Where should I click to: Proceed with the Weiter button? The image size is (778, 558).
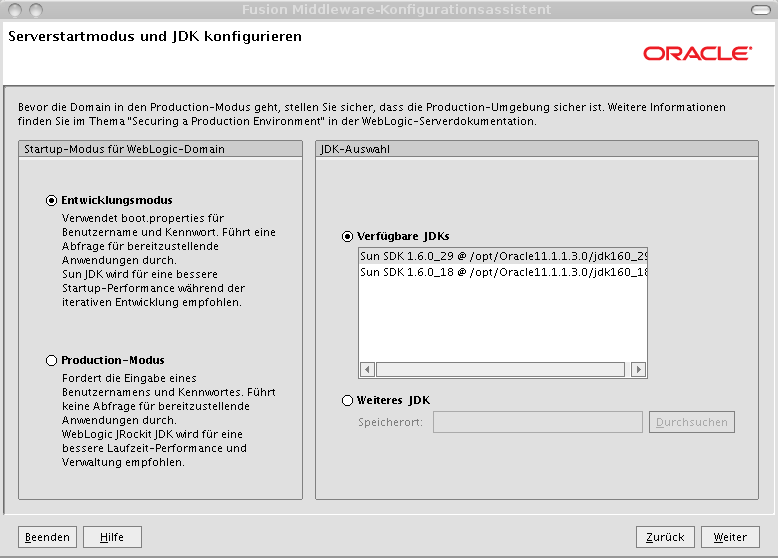tap(730, 537)
